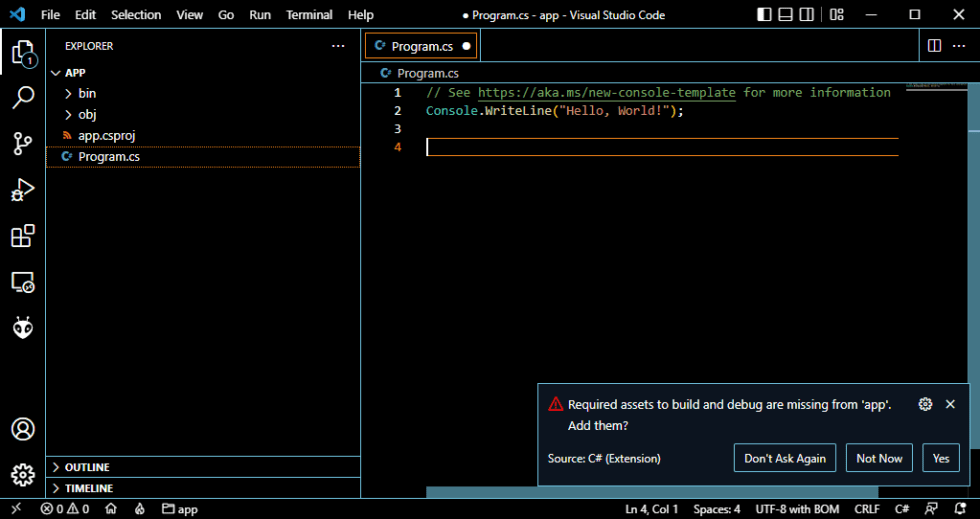Click the Not Now button
The height and width of the screenshot is (519, 980).
[x=879, y=458]
